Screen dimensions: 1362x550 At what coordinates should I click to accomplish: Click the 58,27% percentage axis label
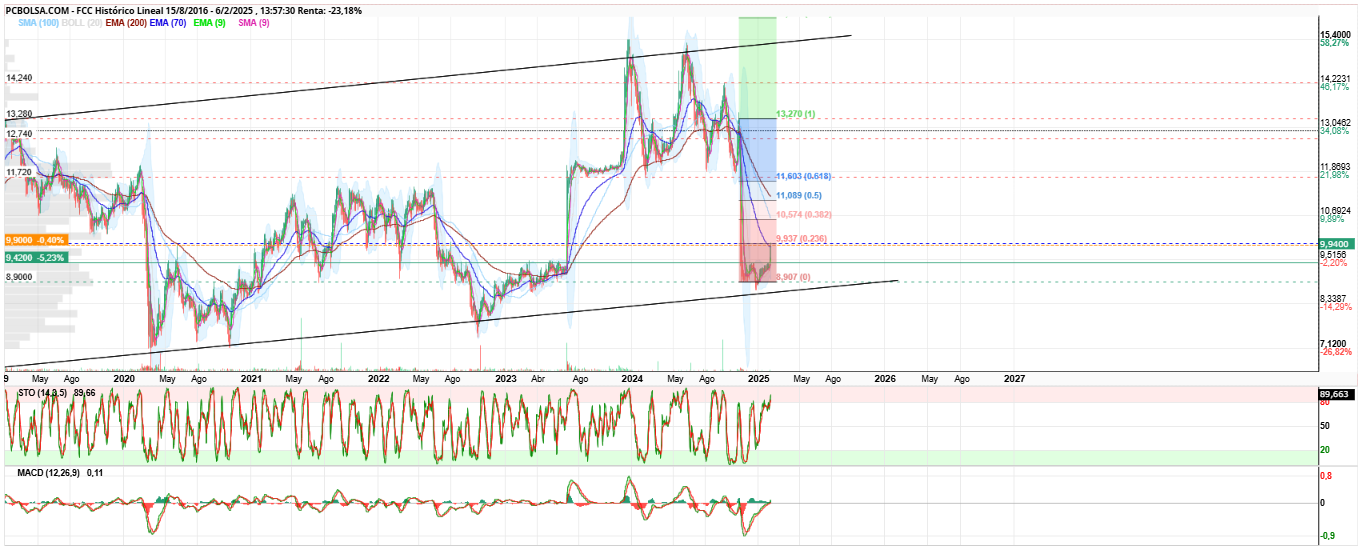(1335, 43)
